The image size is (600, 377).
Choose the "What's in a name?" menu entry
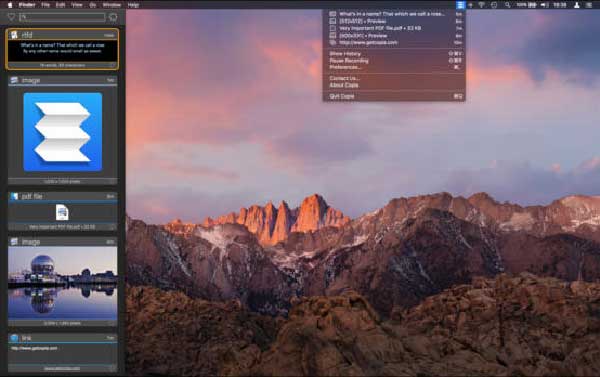tap(394, 14)
